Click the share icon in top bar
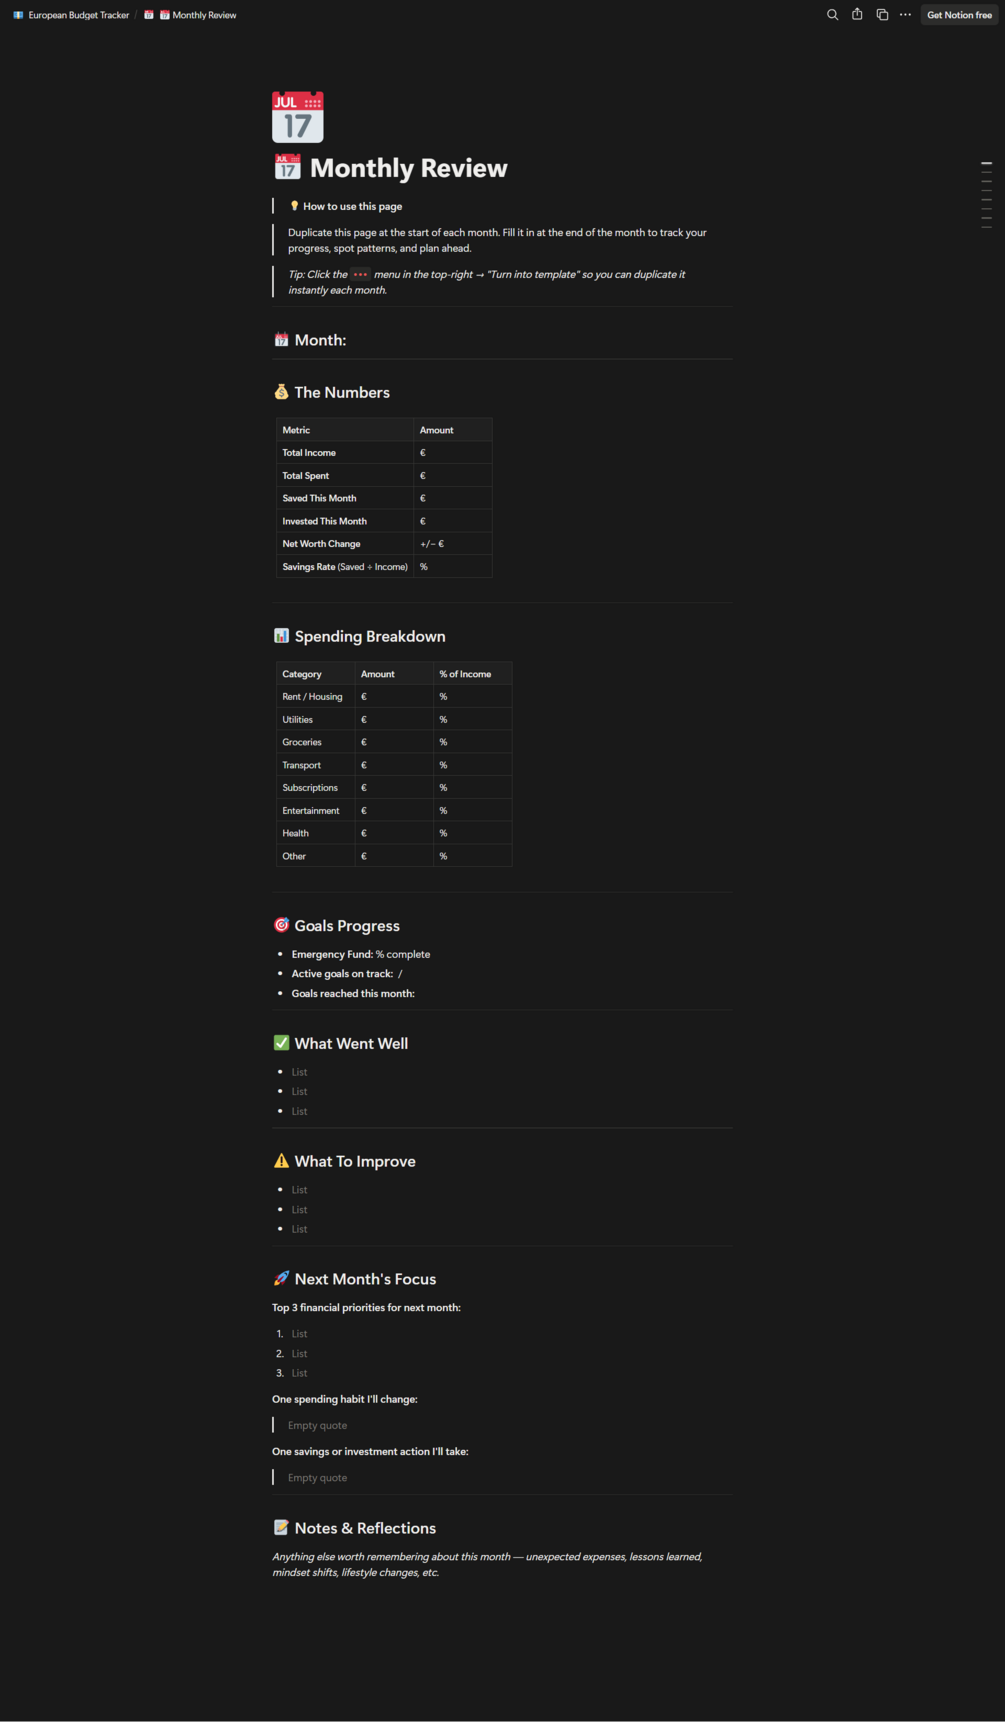 [857, 15]
